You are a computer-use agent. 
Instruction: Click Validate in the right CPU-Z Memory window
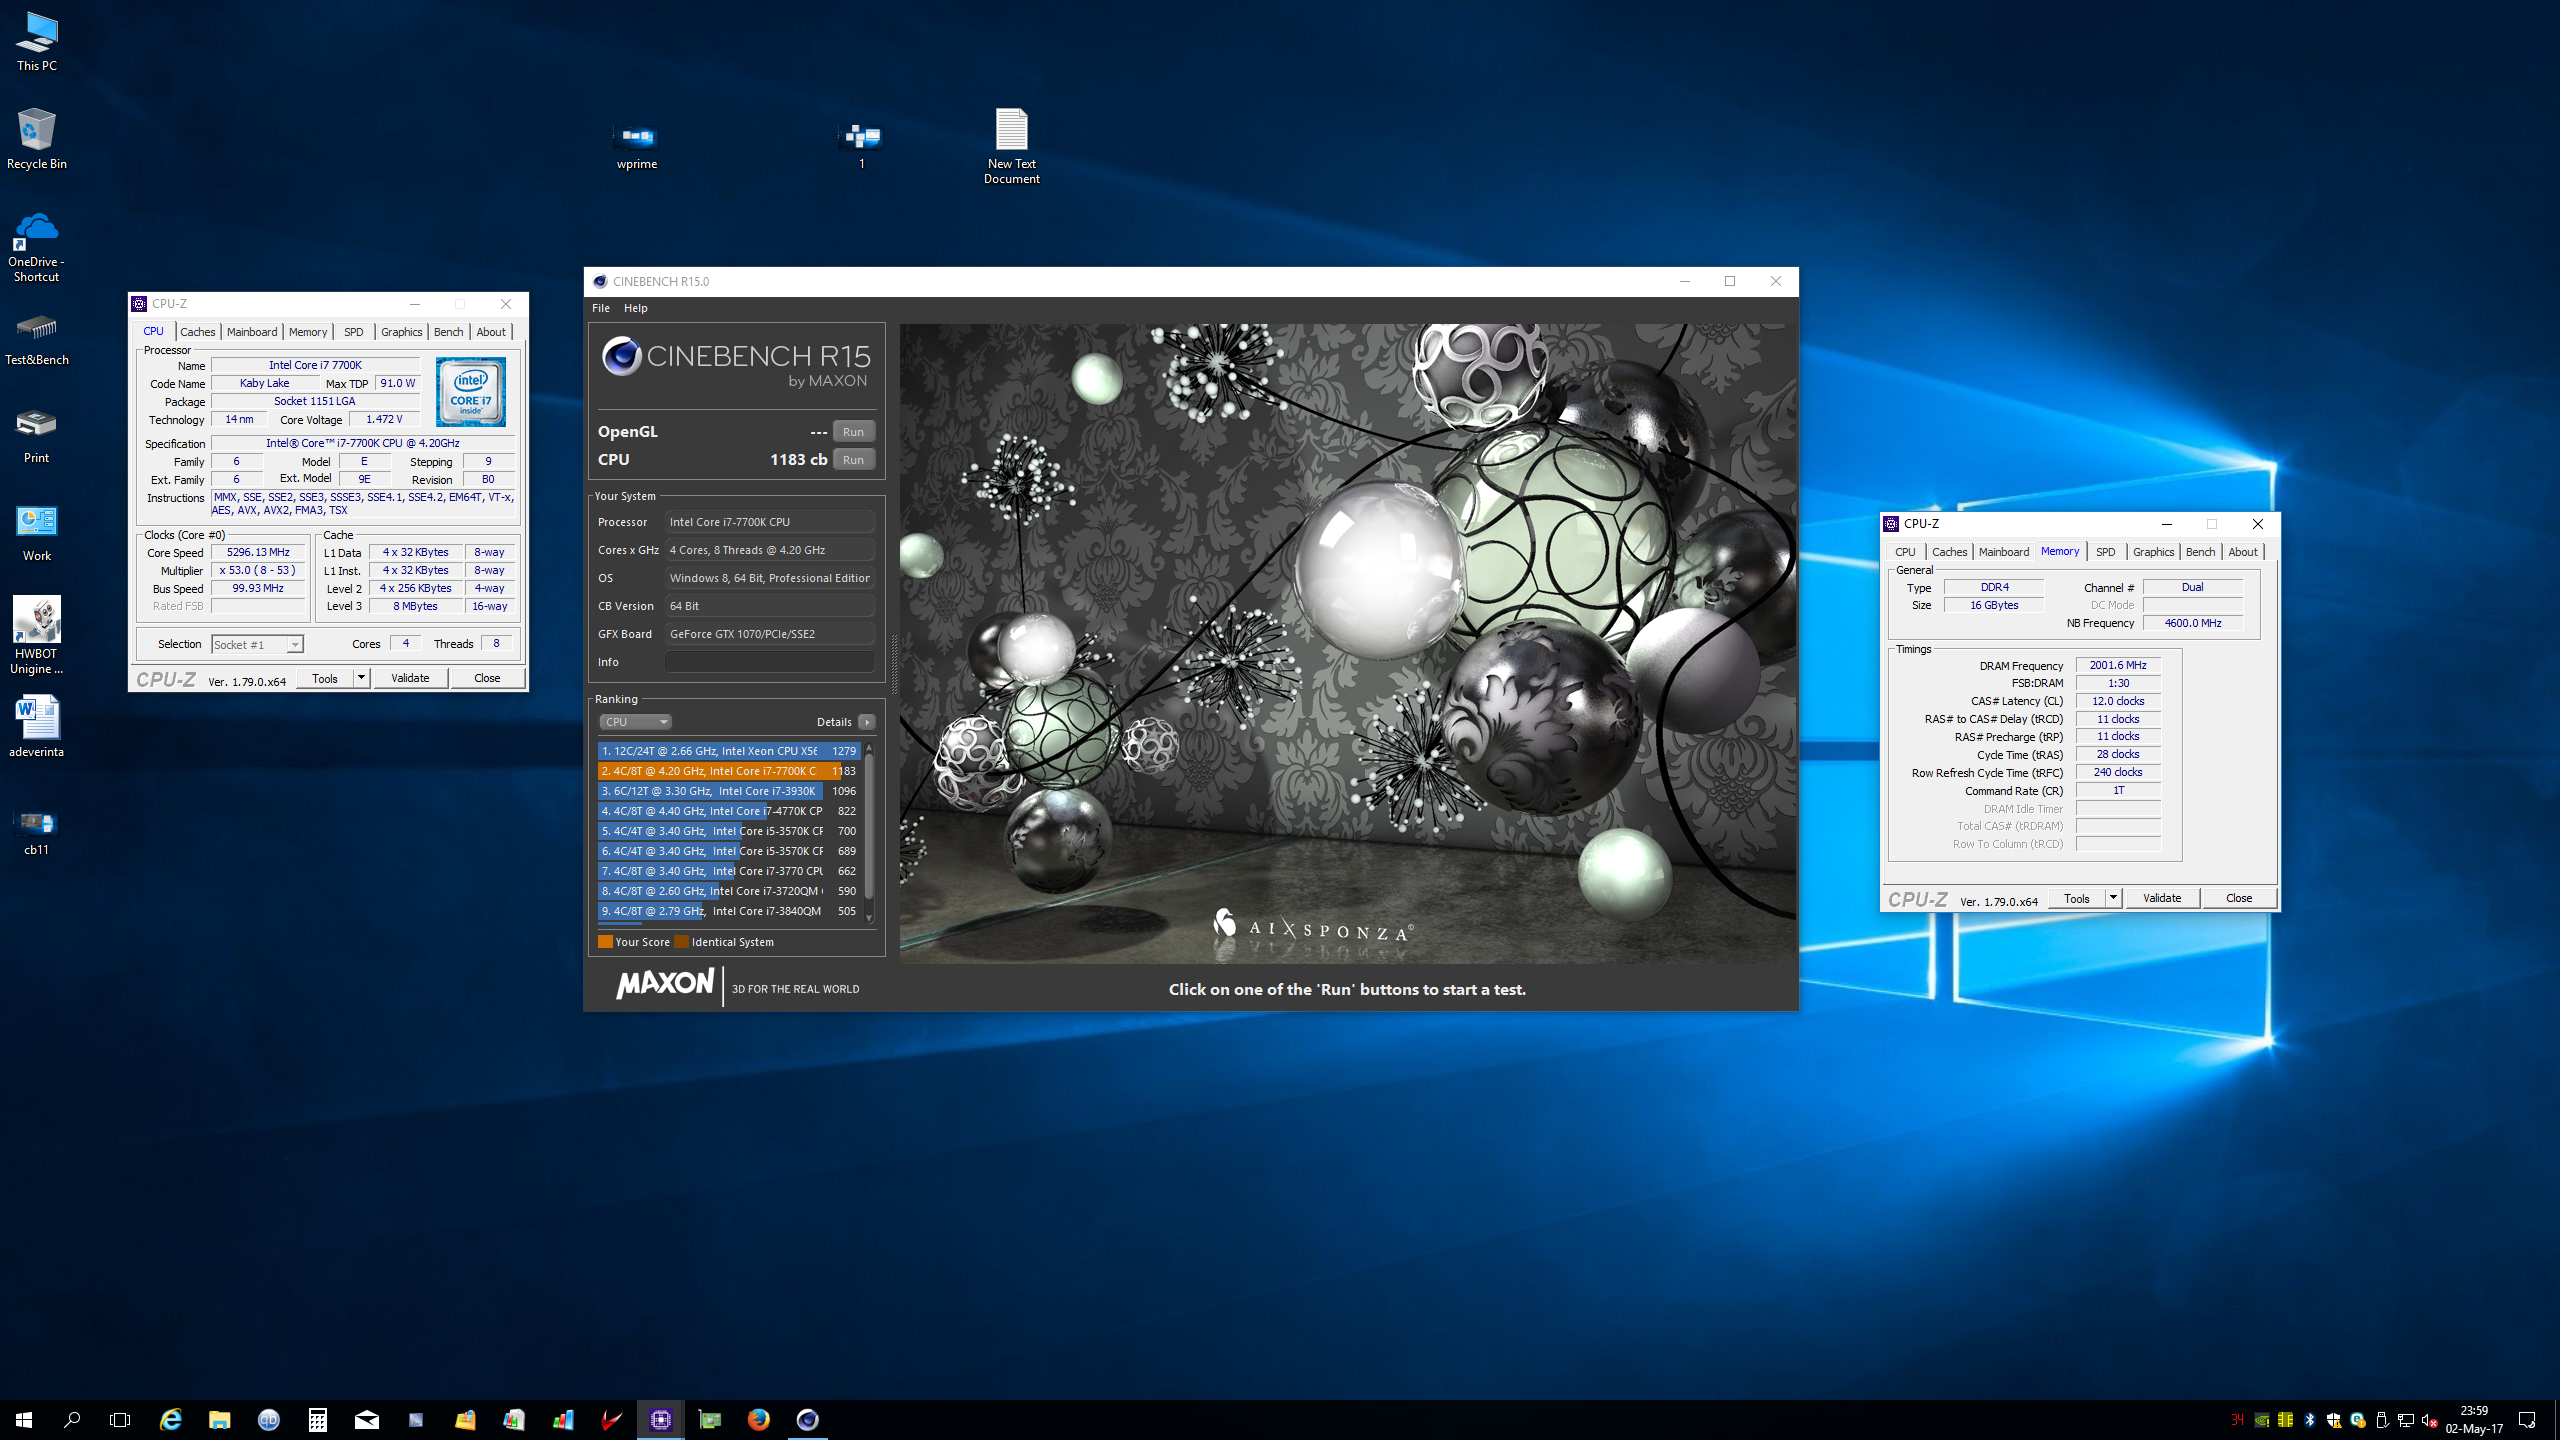pyautogui.click(x=2162, y=898)
